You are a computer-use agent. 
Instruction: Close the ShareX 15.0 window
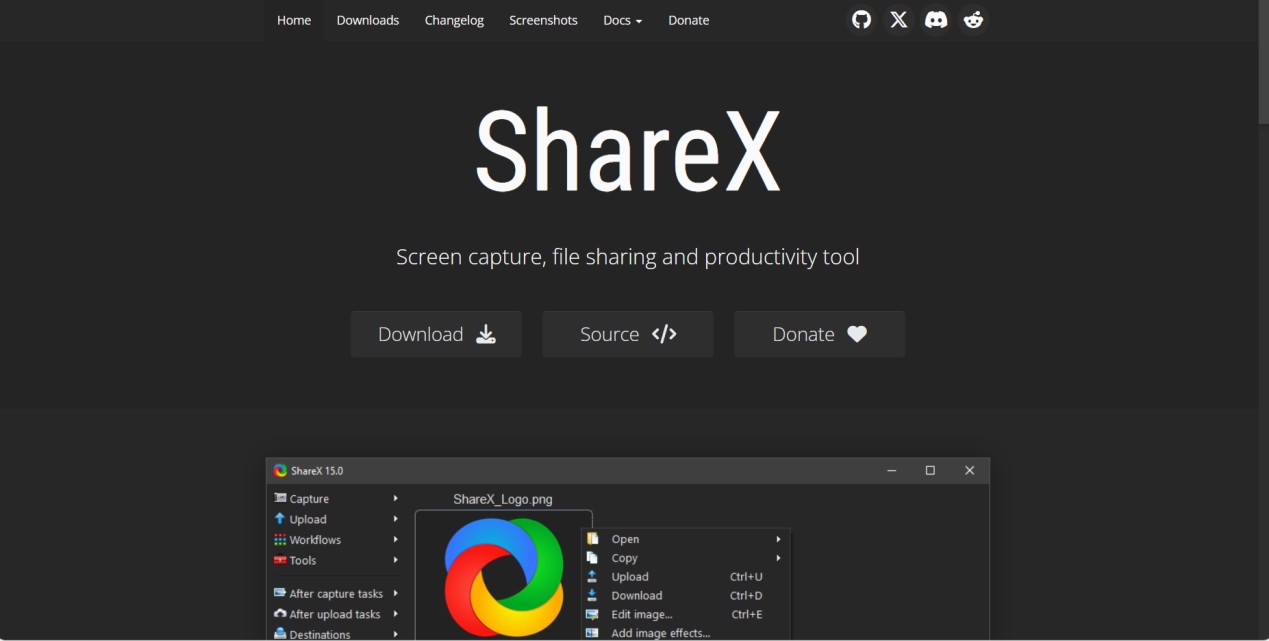pyautogui.click(x=969, y=470)
